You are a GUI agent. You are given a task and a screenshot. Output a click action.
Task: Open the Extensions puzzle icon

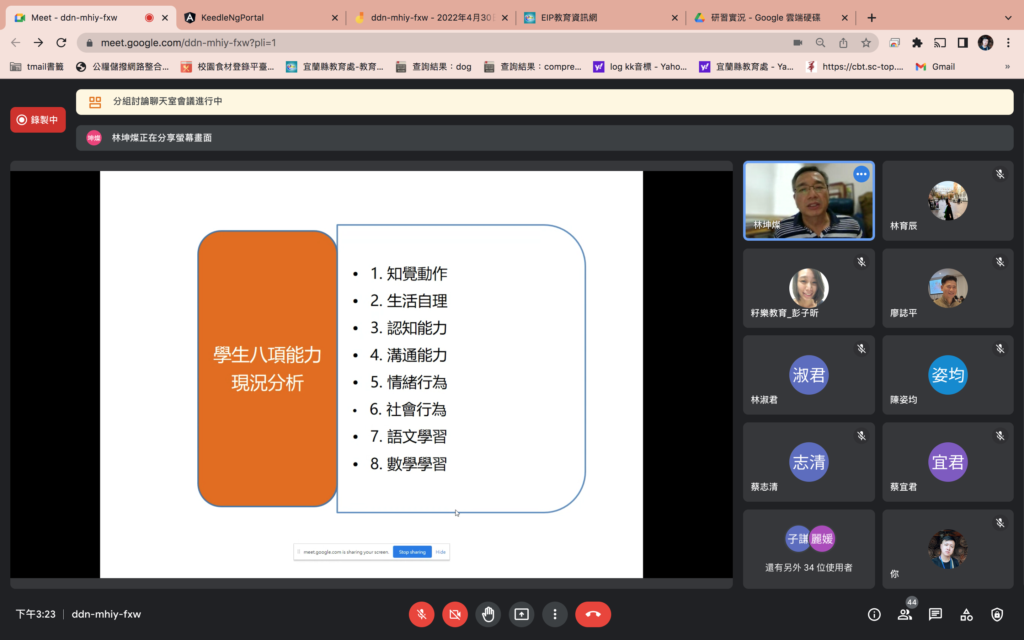(917, 42)
